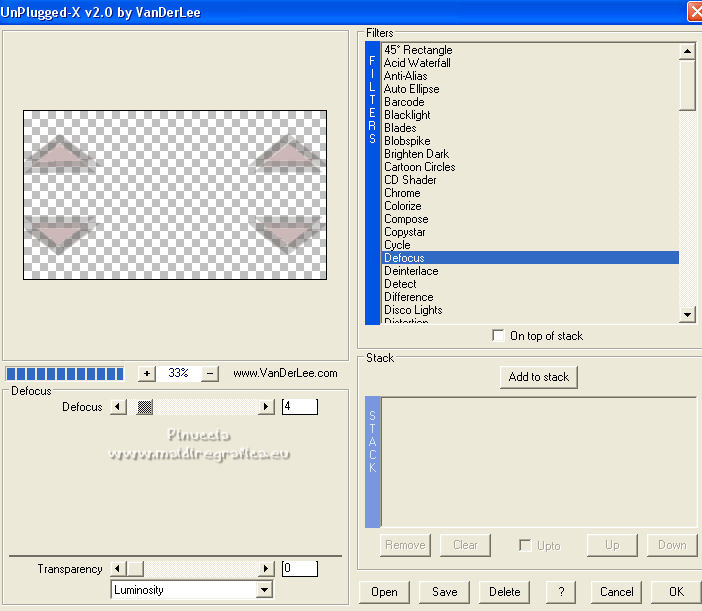Move stack item Down

click(x=672, y=545)
